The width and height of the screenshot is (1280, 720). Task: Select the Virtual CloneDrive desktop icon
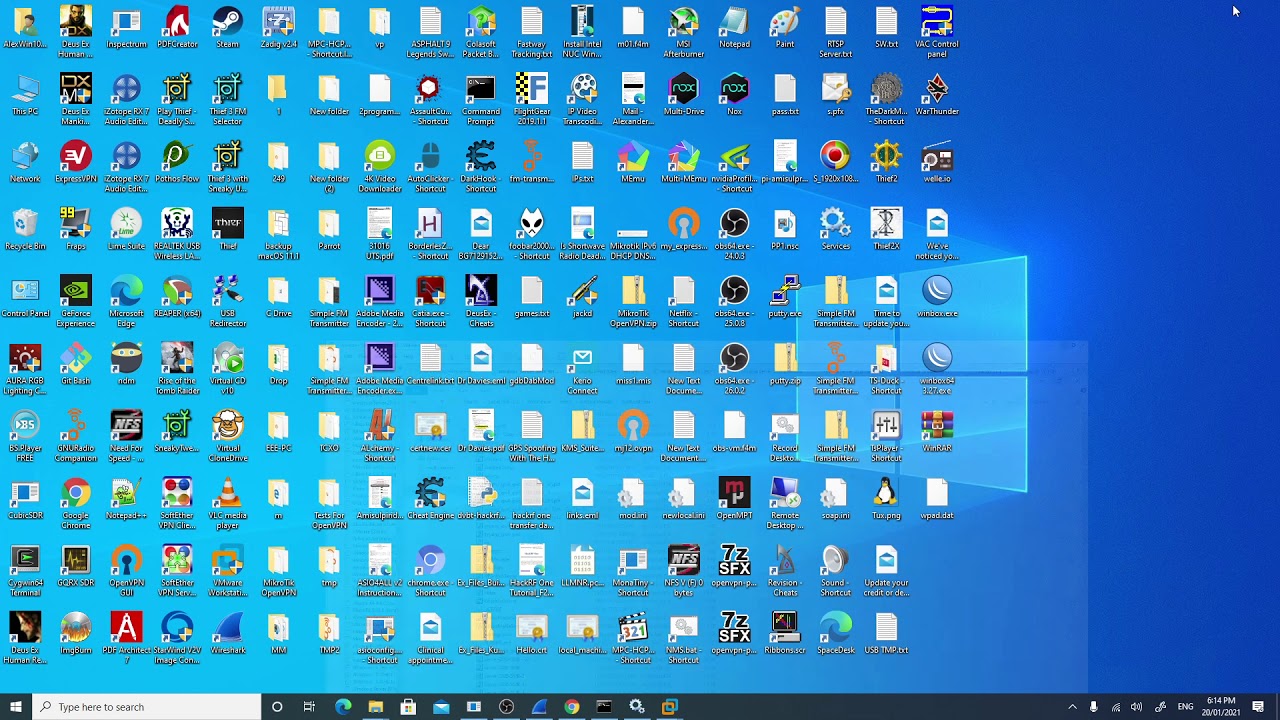(227, 437)
